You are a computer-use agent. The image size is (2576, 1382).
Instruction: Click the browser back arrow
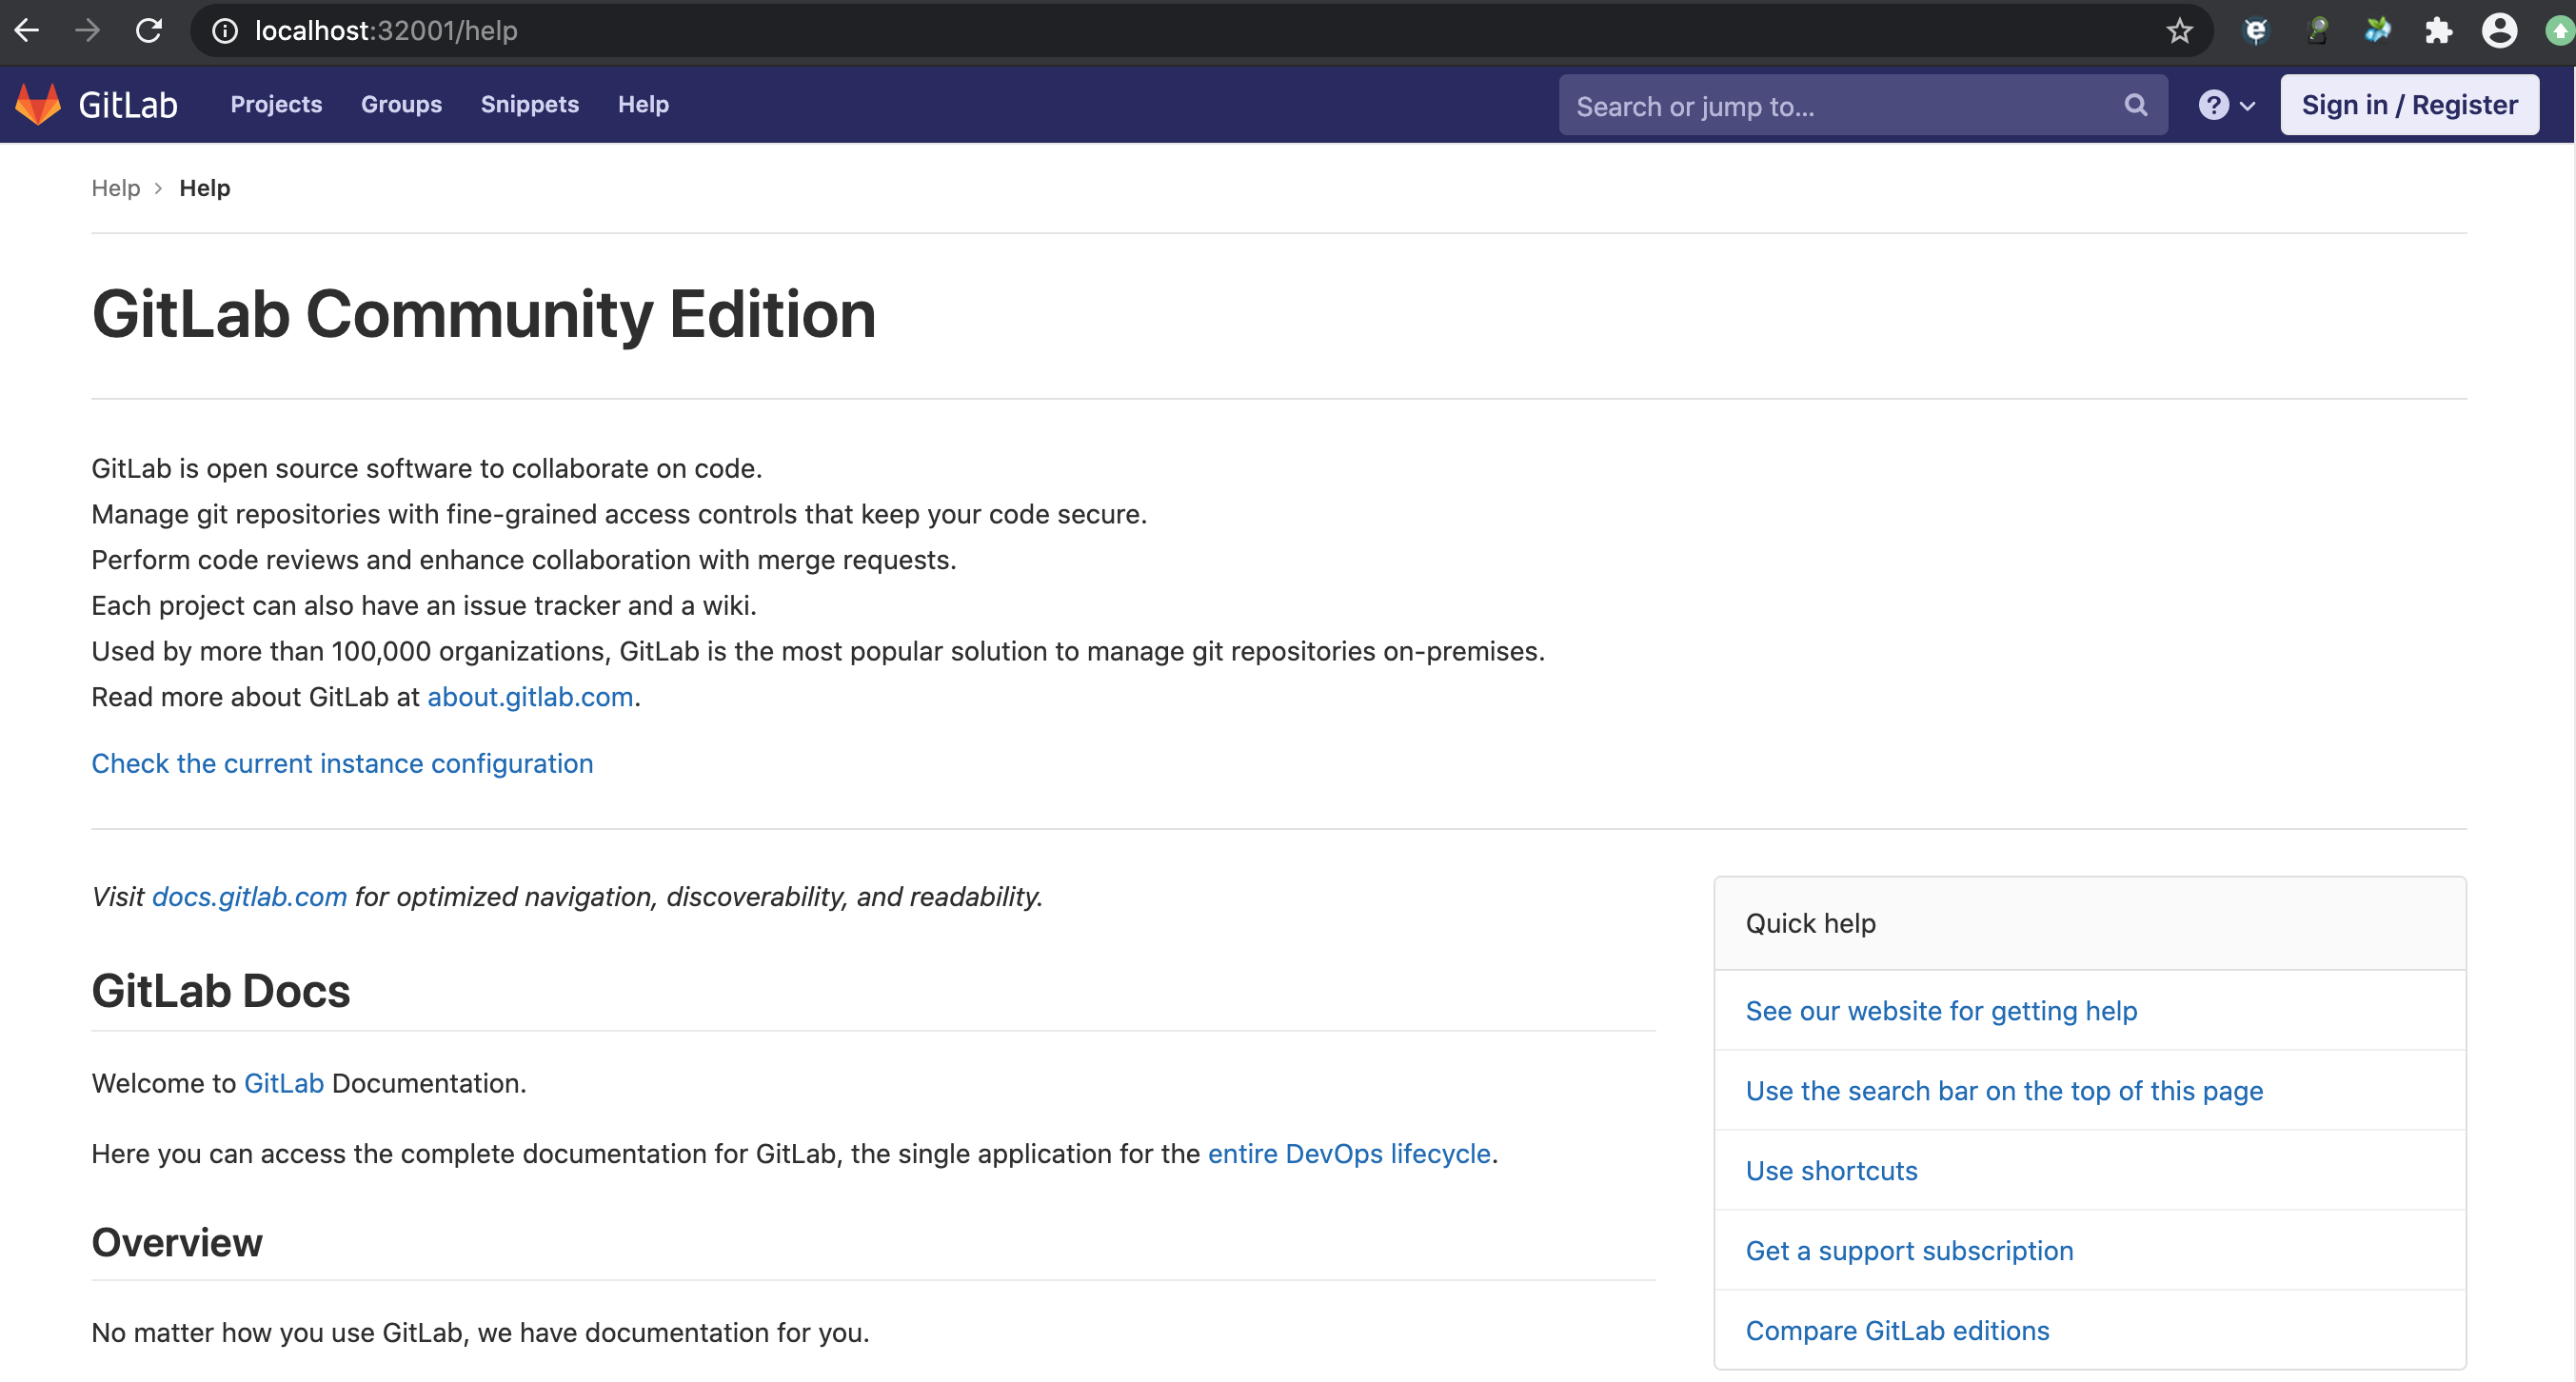coord(27,30)
